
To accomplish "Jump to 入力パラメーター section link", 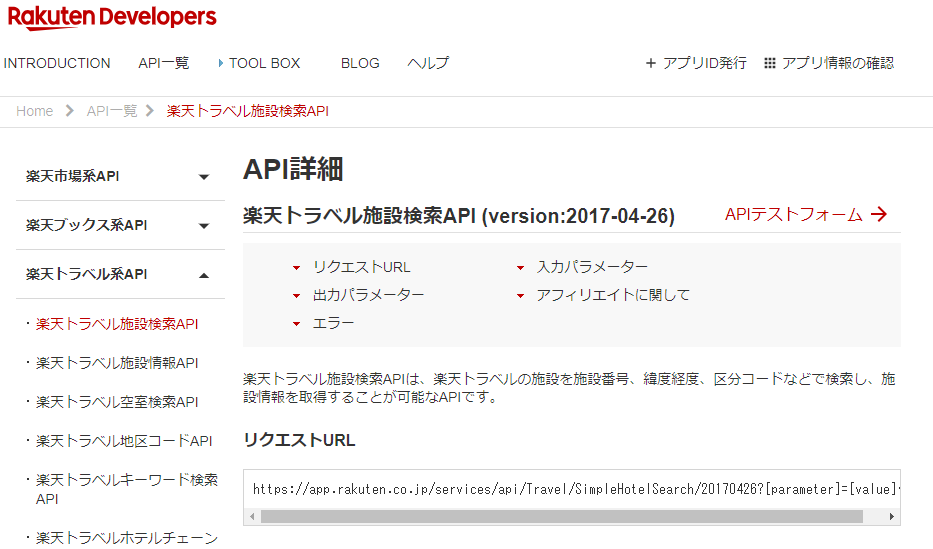I will (x=592, y=267).
